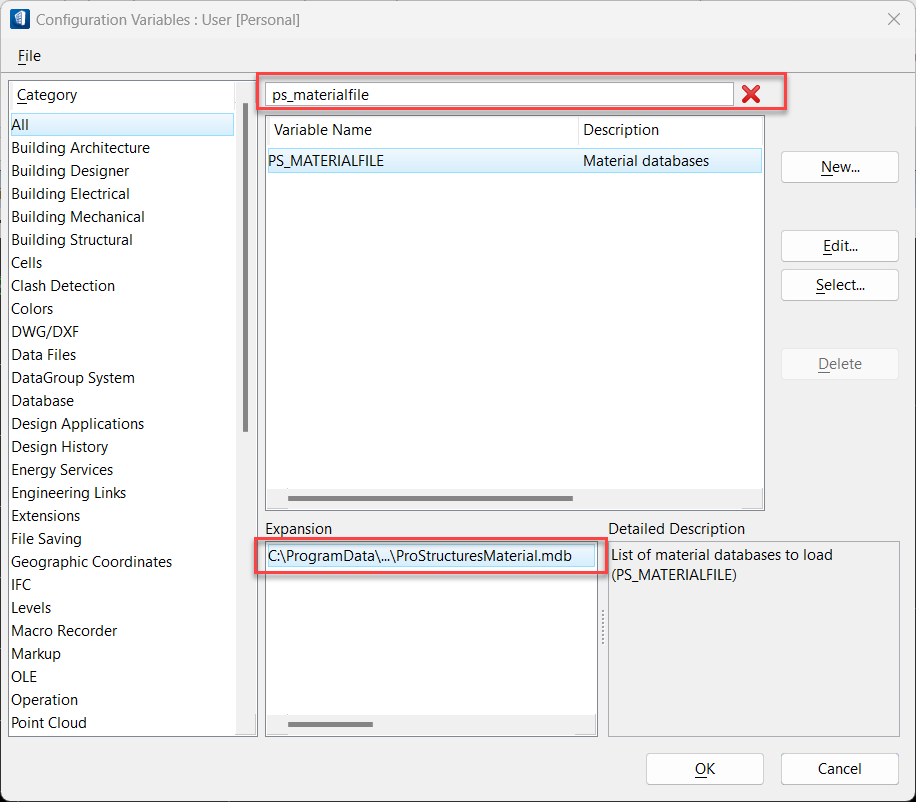Select the Cells category

click(27, 263)
